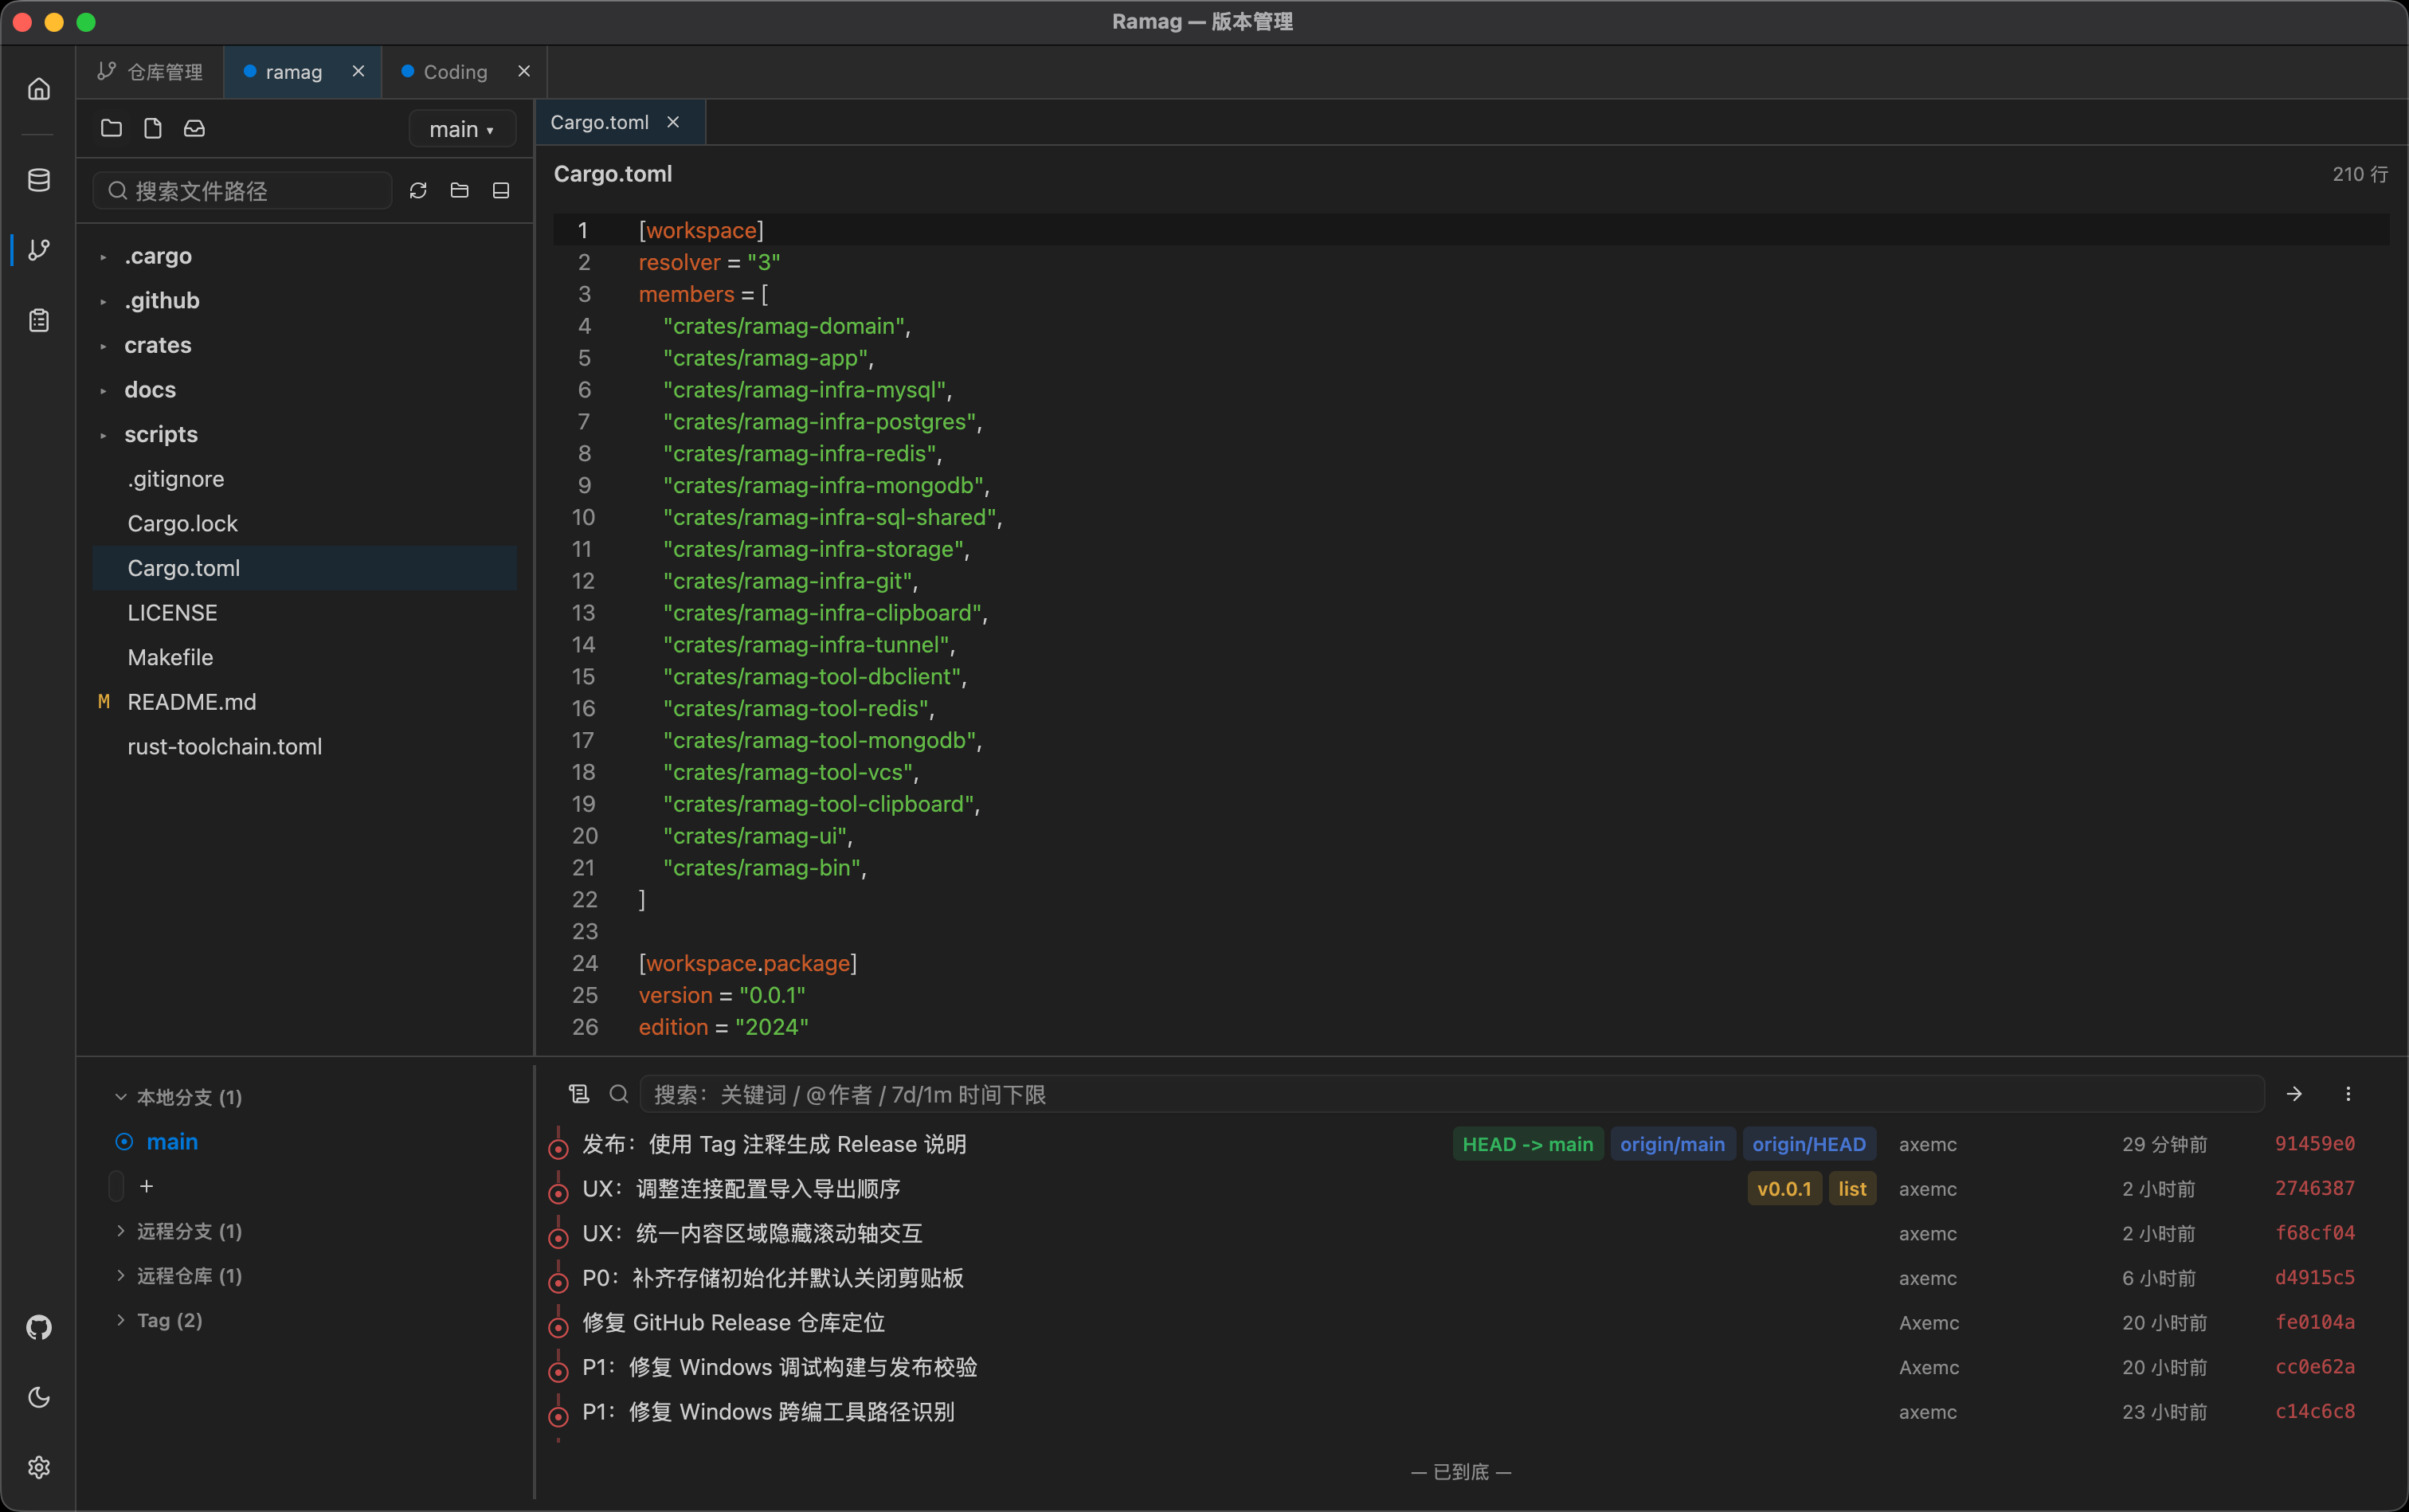Screen dimensions: 2409x1512
Task: Select the v0.0.1 tag badge
Action: click(x=1784, y=1189)
